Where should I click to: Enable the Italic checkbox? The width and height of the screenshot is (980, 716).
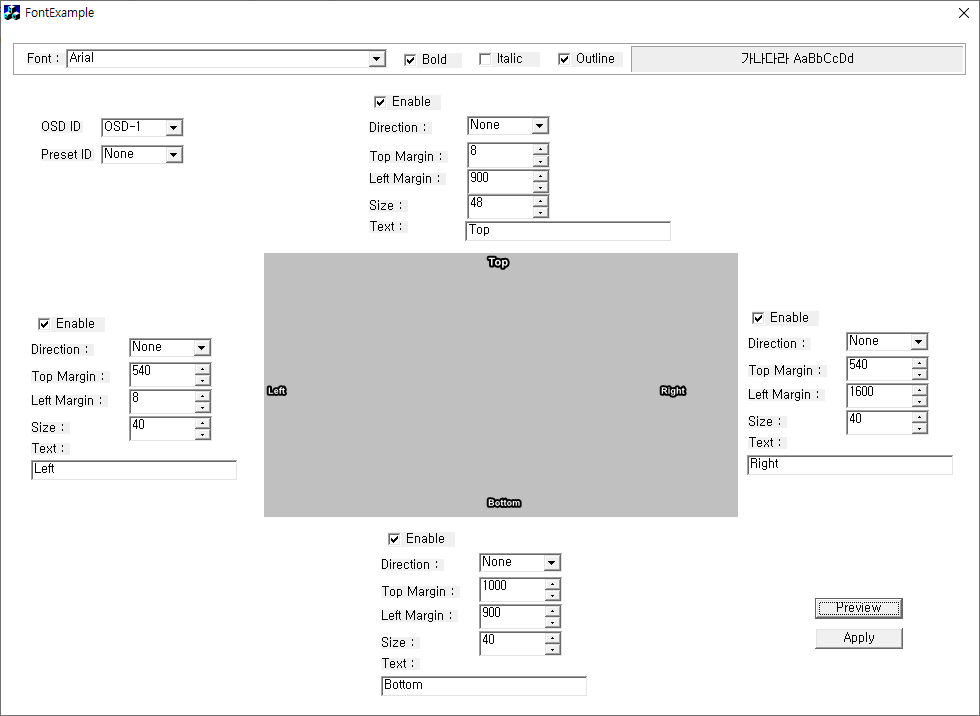click(485, 59)
